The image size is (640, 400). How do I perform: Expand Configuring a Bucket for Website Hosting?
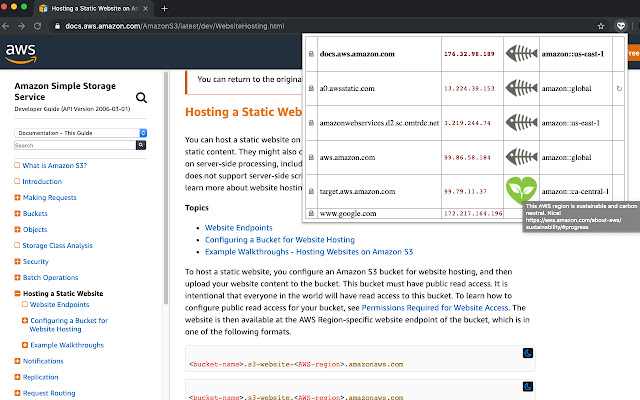pyautogui.click(x=25, y=320)
